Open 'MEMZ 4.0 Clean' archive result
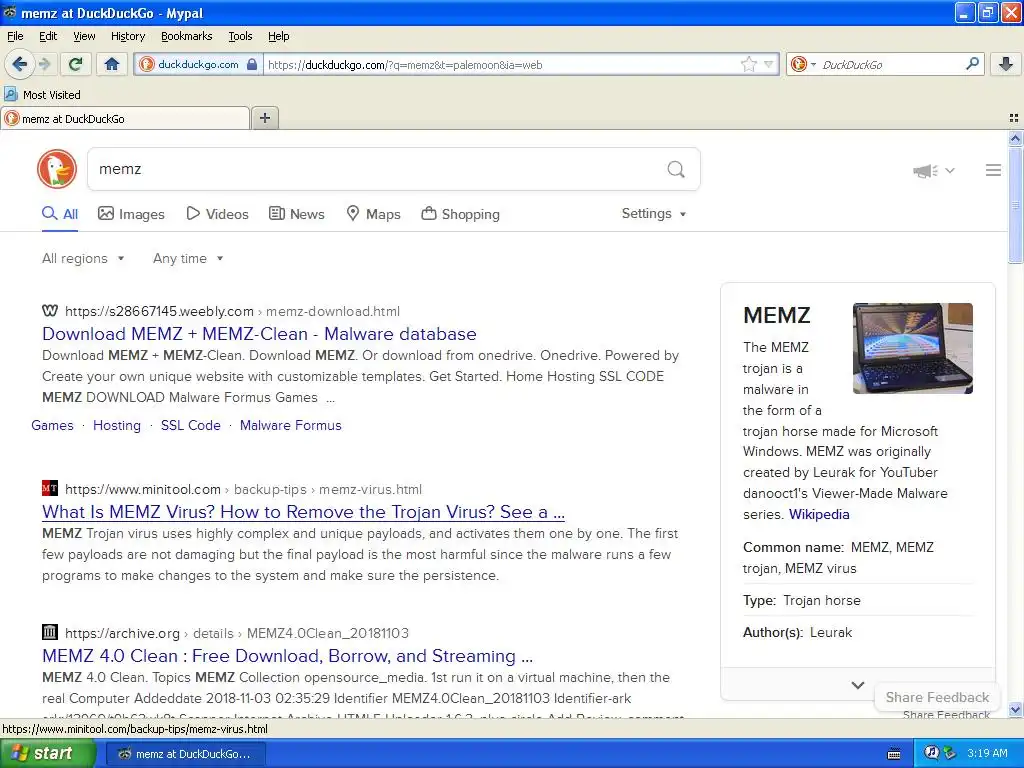 point(287,655)
